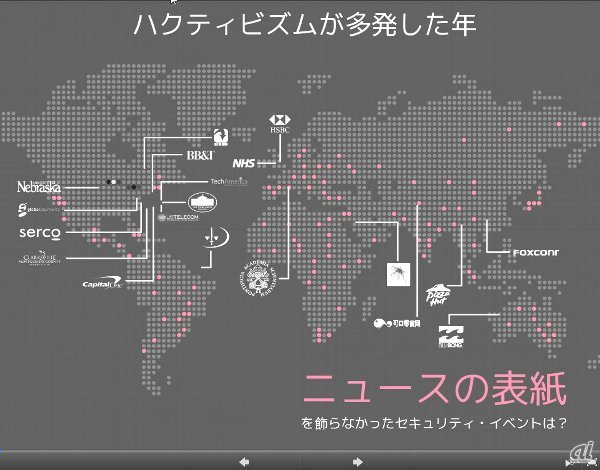Click the Chinese-text logo near India
The width and height of the screenshot is (600, 470).
tap(397, 324)
